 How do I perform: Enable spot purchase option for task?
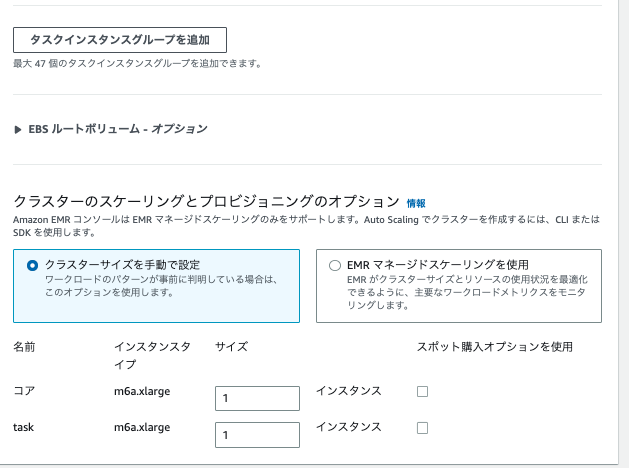click(x=422, y=428)
